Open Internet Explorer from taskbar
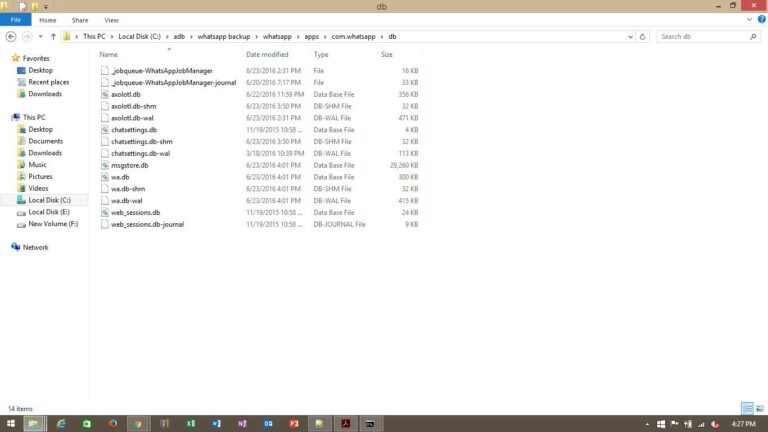768x432 pixels. pyautogui.click(x=60, y=423)
